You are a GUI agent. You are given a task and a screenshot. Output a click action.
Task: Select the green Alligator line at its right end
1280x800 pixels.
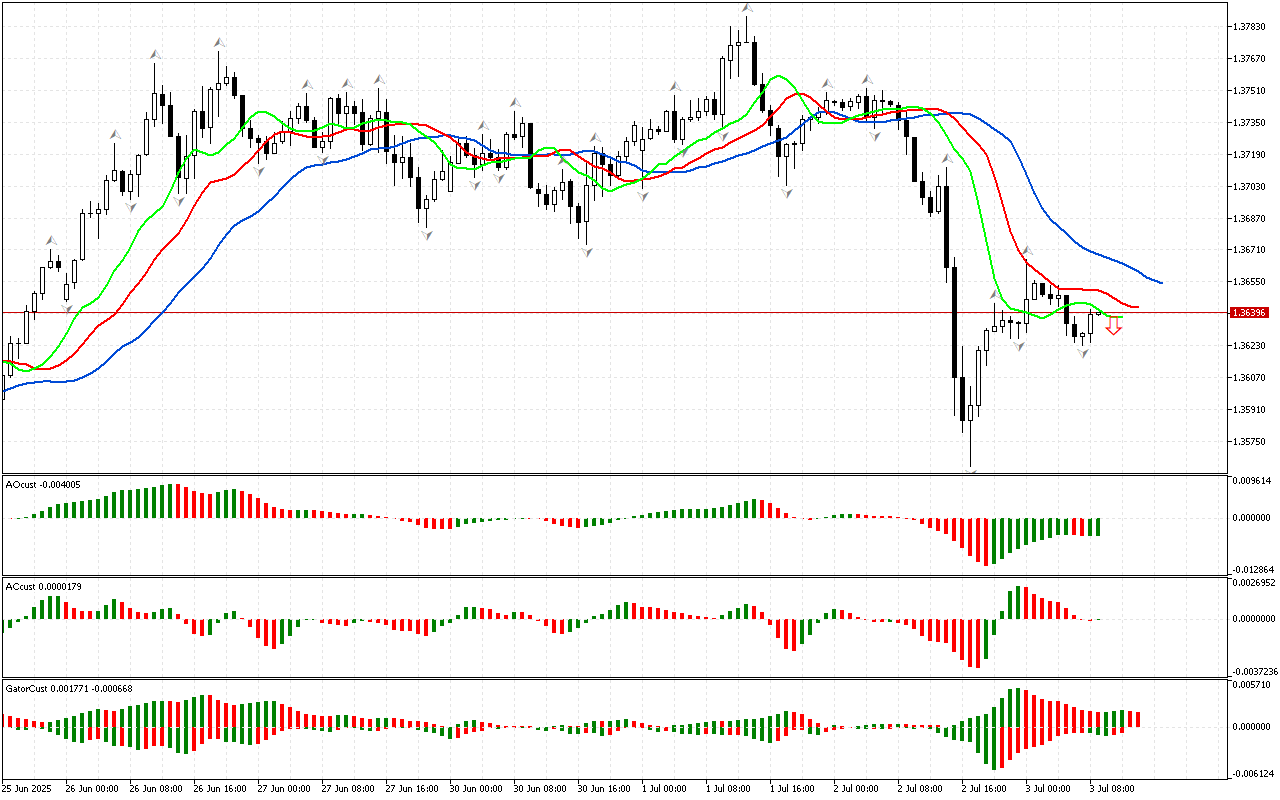tap(1120, 316)
